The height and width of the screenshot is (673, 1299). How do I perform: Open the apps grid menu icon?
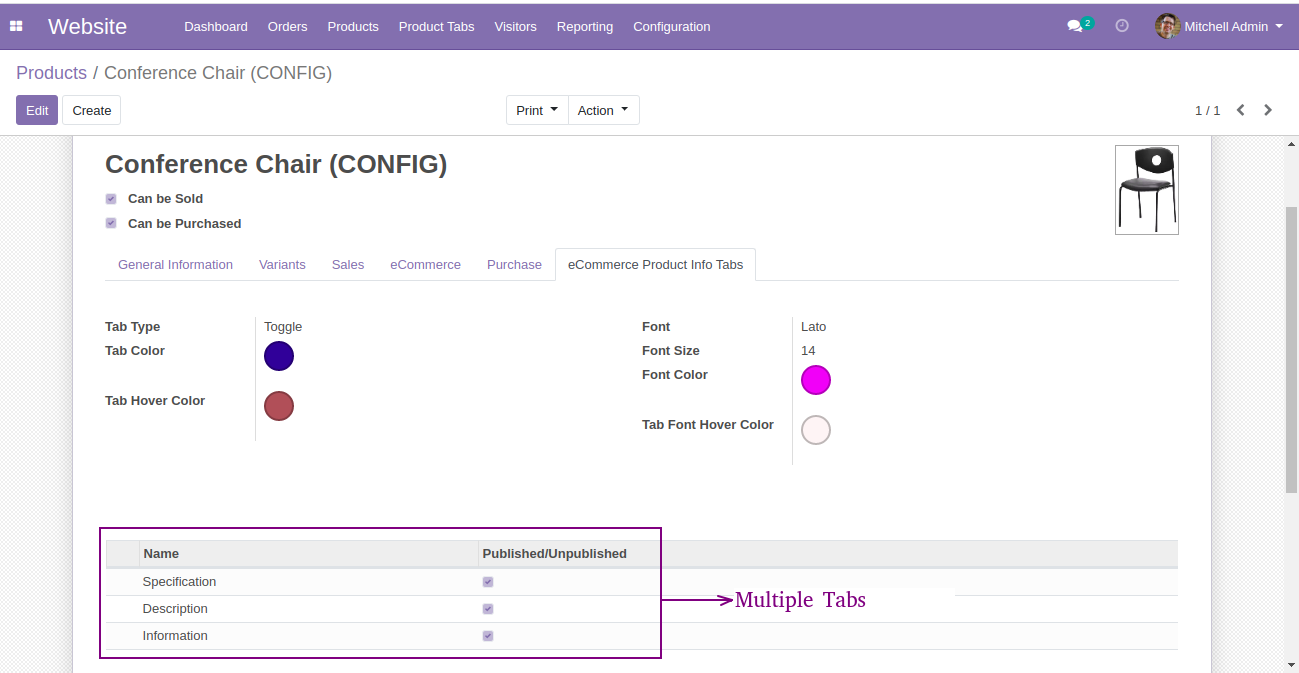[x=16, y=27]
